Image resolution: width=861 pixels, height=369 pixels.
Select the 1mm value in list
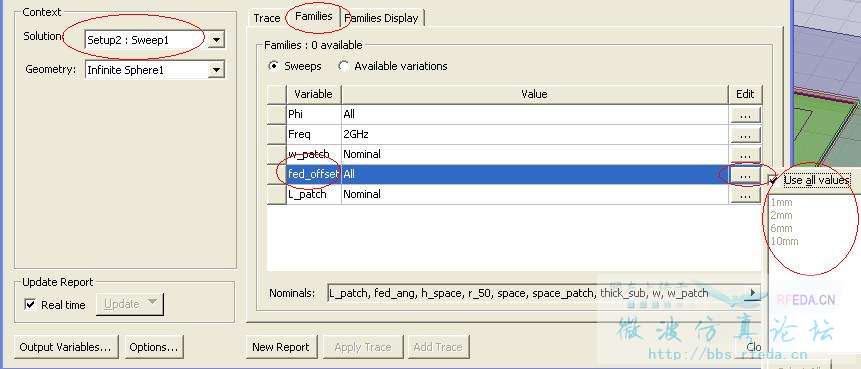[781, 203]
